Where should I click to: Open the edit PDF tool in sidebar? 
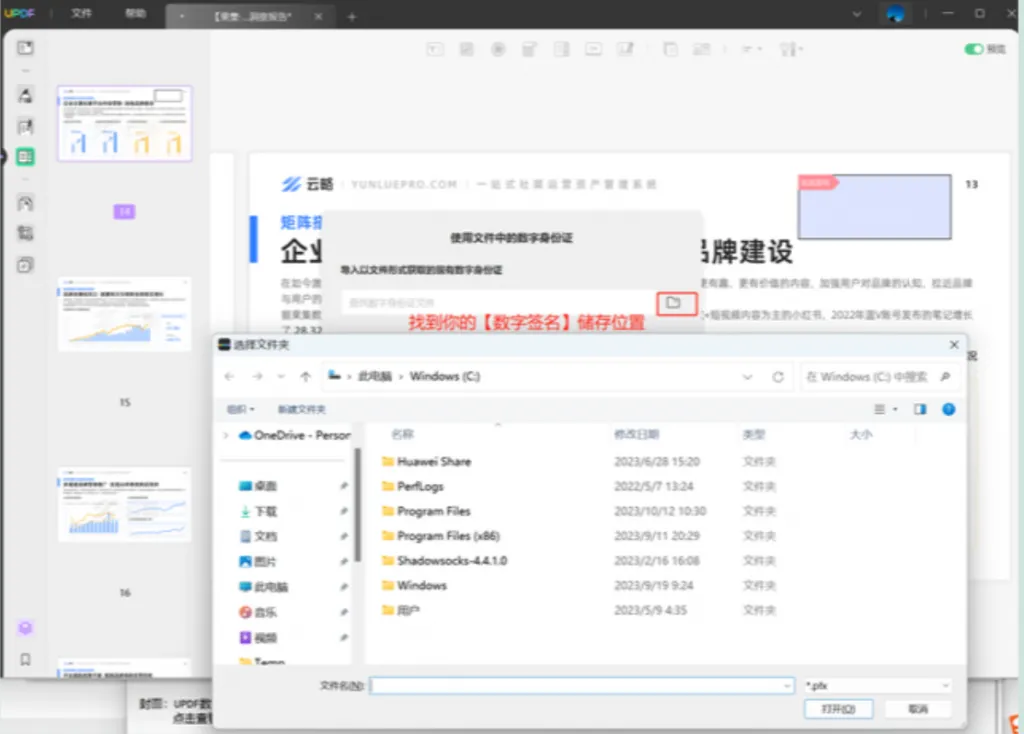(x=25, y=126)
